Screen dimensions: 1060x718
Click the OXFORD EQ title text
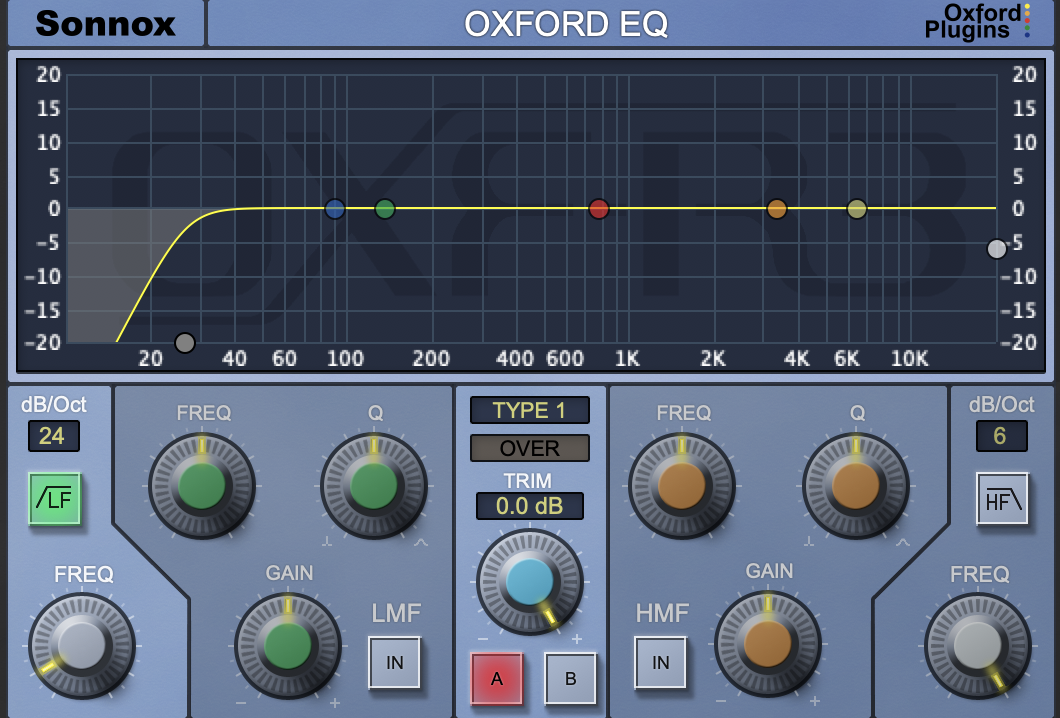click(566, 24)
